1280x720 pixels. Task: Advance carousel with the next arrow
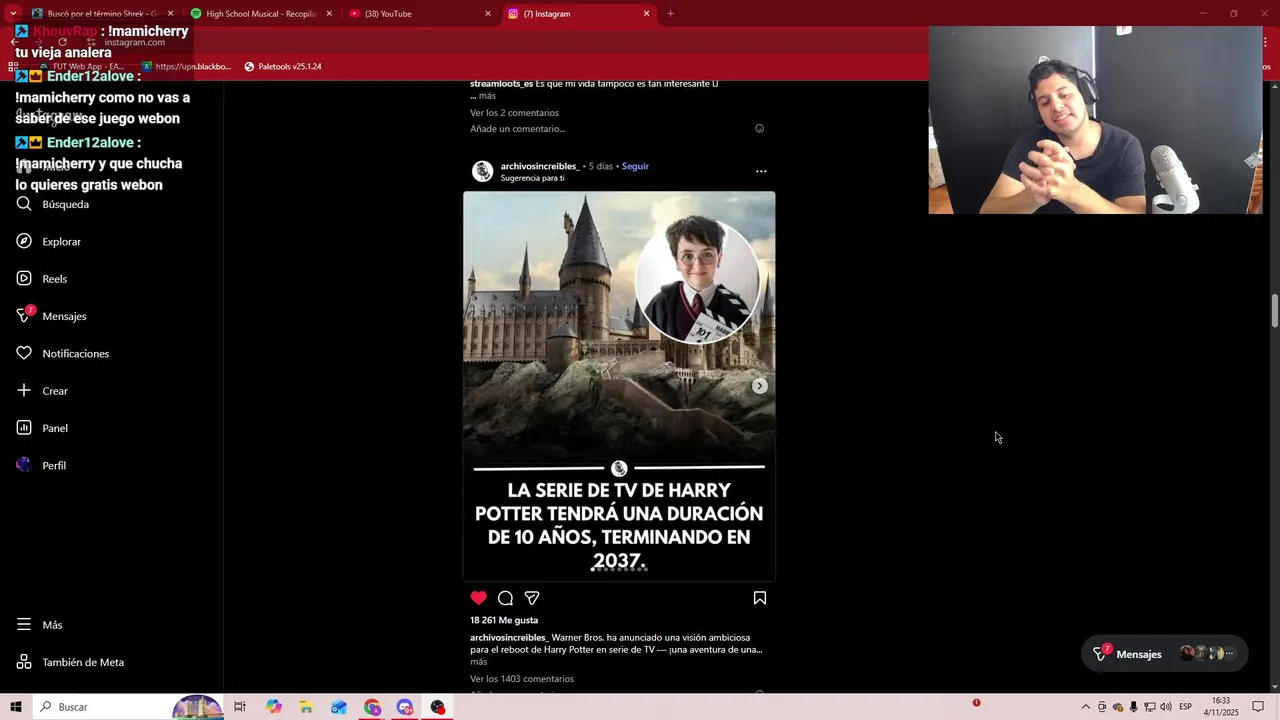click(x=760, y=386)
